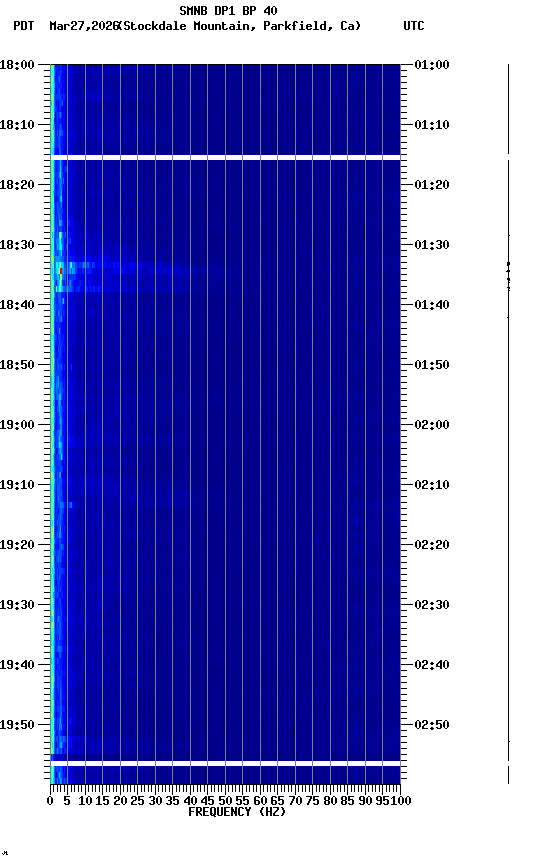Click the 50 Hz frequency axis label

(225, 801)
